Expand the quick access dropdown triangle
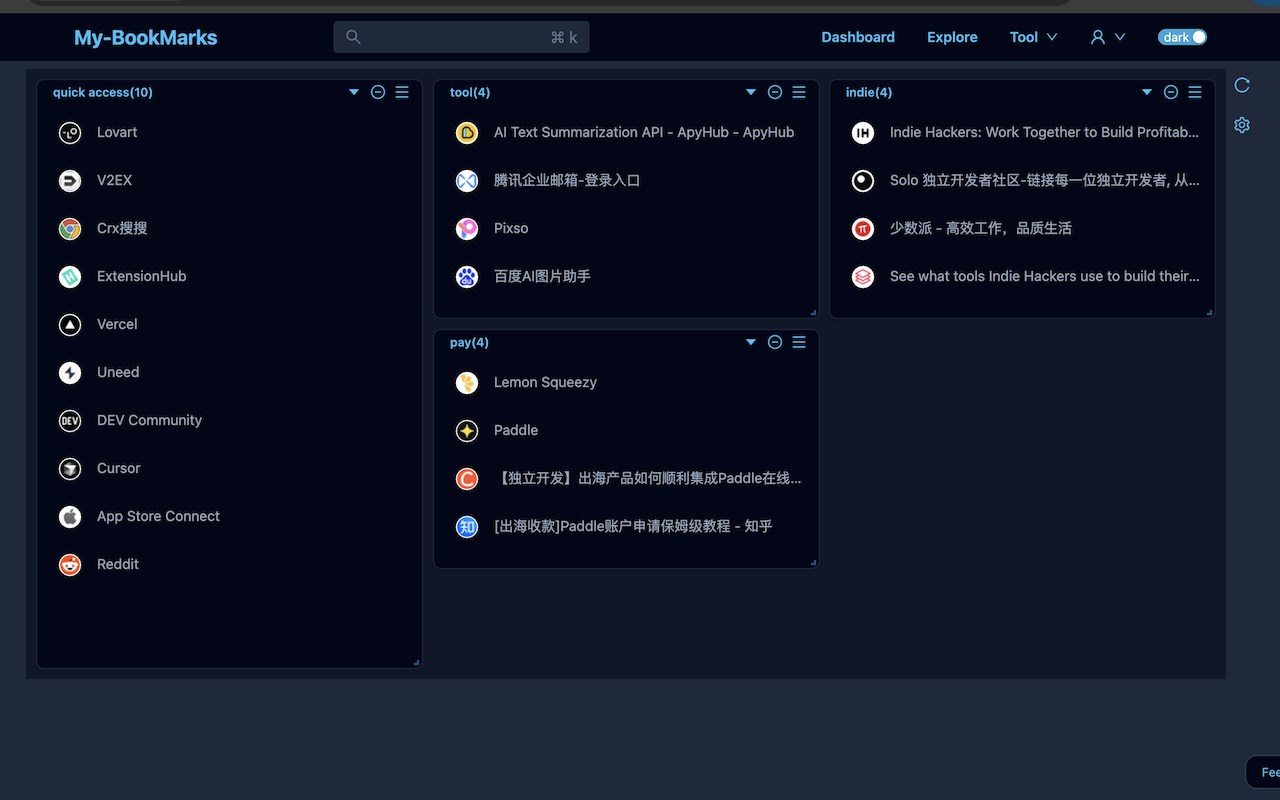This screenshot has height=800, width=1280. [x=354, y=92]
